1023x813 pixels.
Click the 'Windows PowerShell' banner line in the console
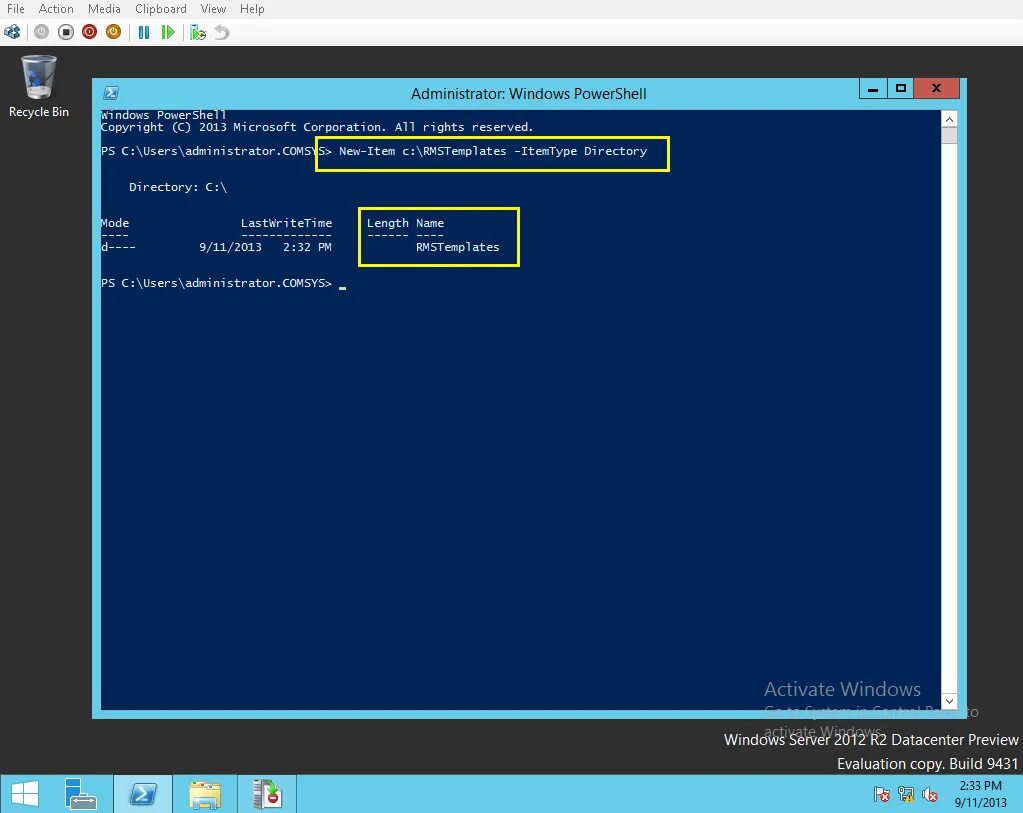pyautogui.click(x=163, y=115)
